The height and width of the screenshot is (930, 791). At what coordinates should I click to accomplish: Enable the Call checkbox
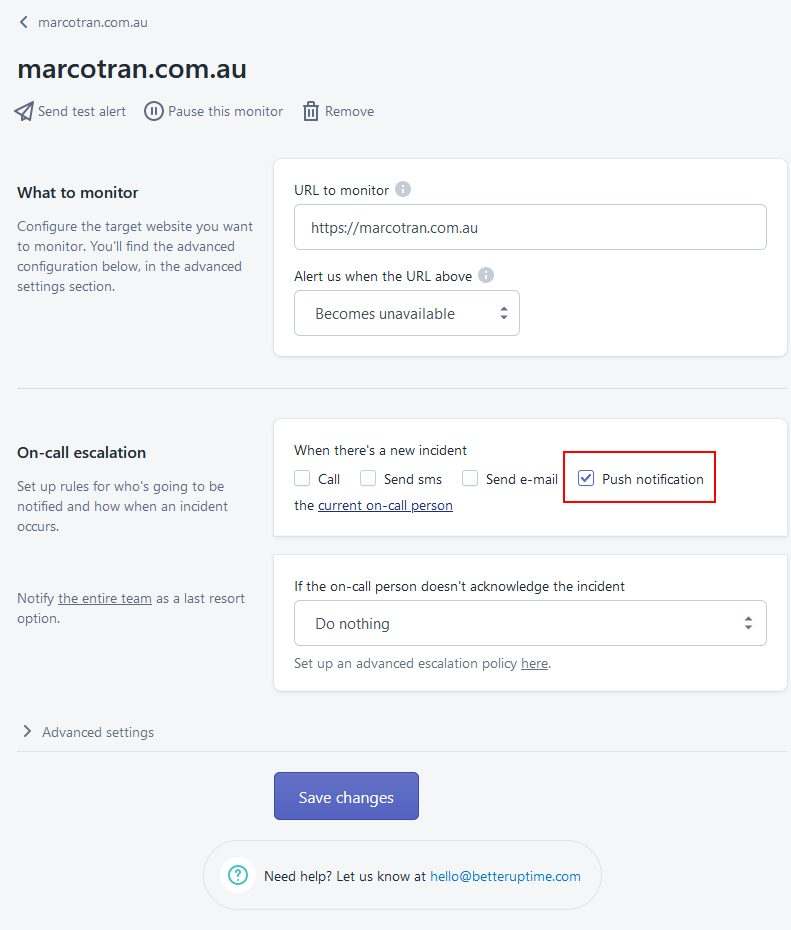point(302,479)
